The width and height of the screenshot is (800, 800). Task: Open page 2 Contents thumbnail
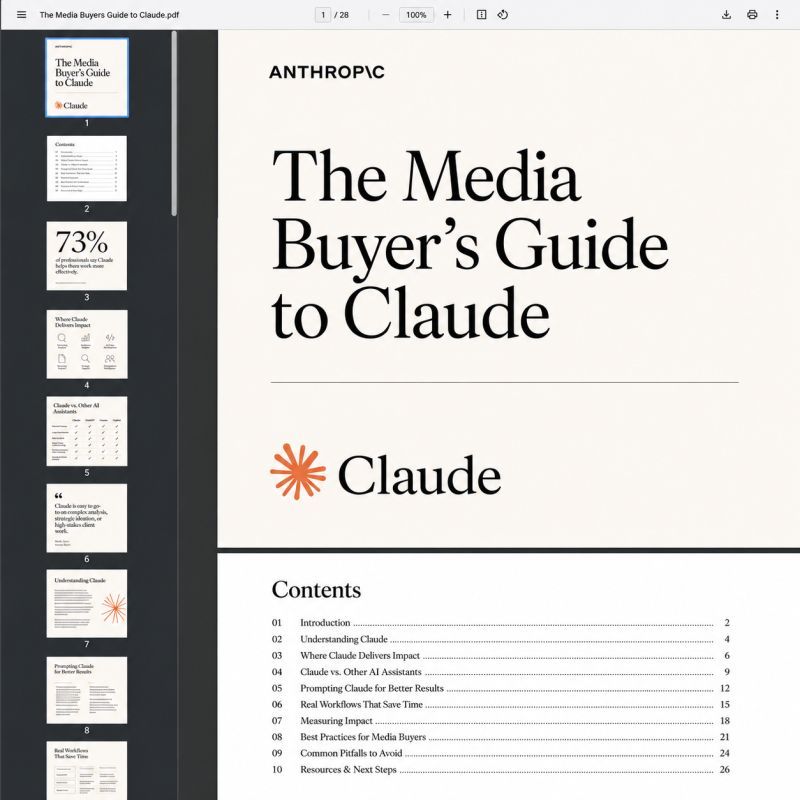click(87, 168)
